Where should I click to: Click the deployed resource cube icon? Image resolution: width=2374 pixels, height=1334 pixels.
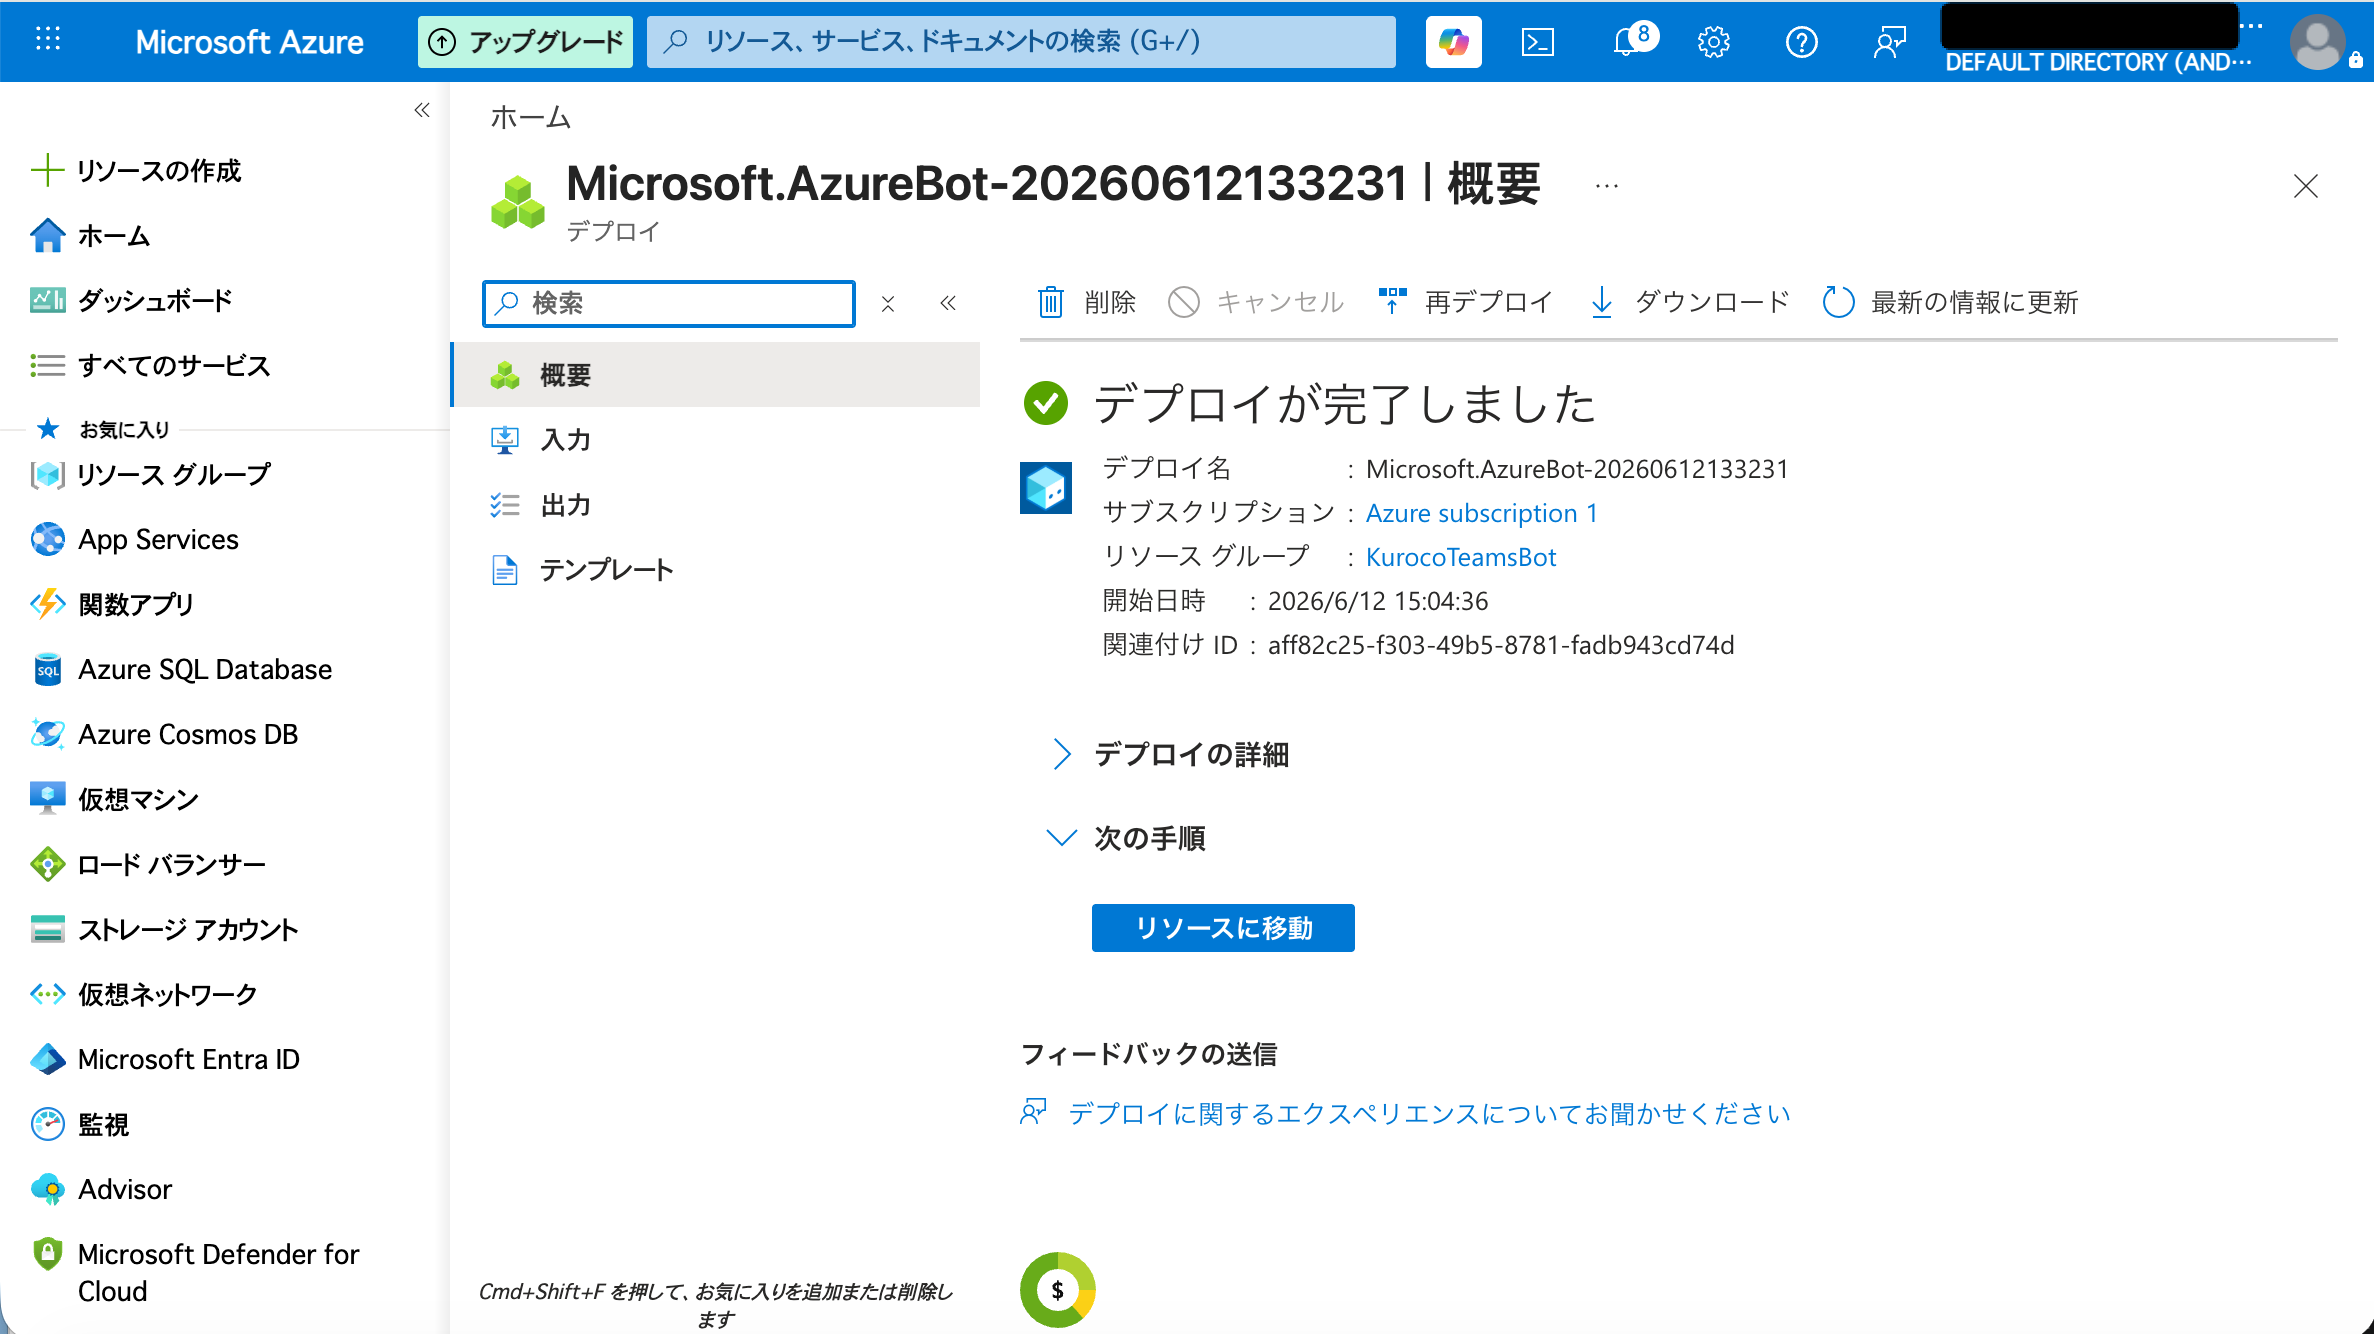coord(1046,487)
